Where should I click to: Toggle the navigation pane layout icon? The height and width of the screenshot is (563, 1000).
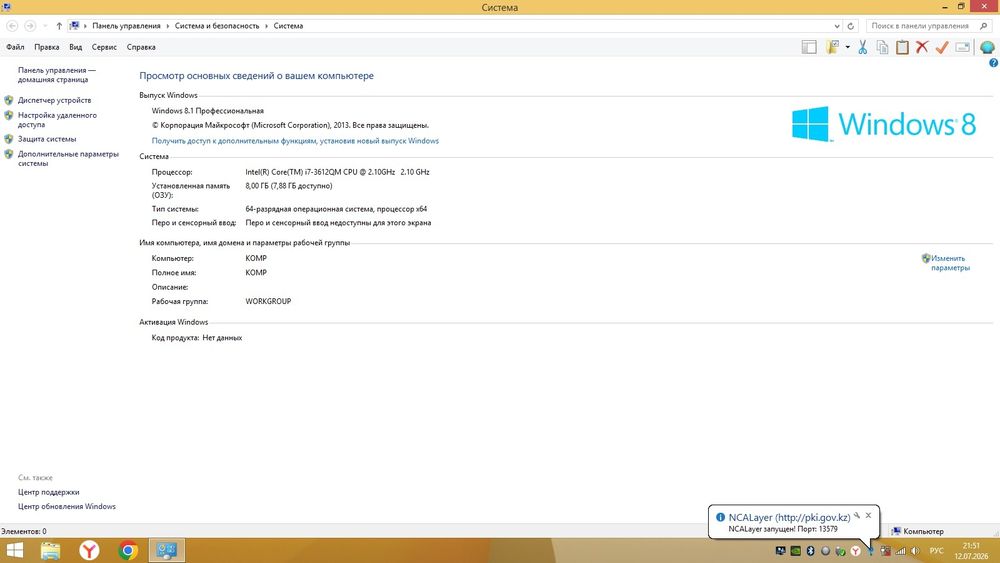(x=809, y=47)
